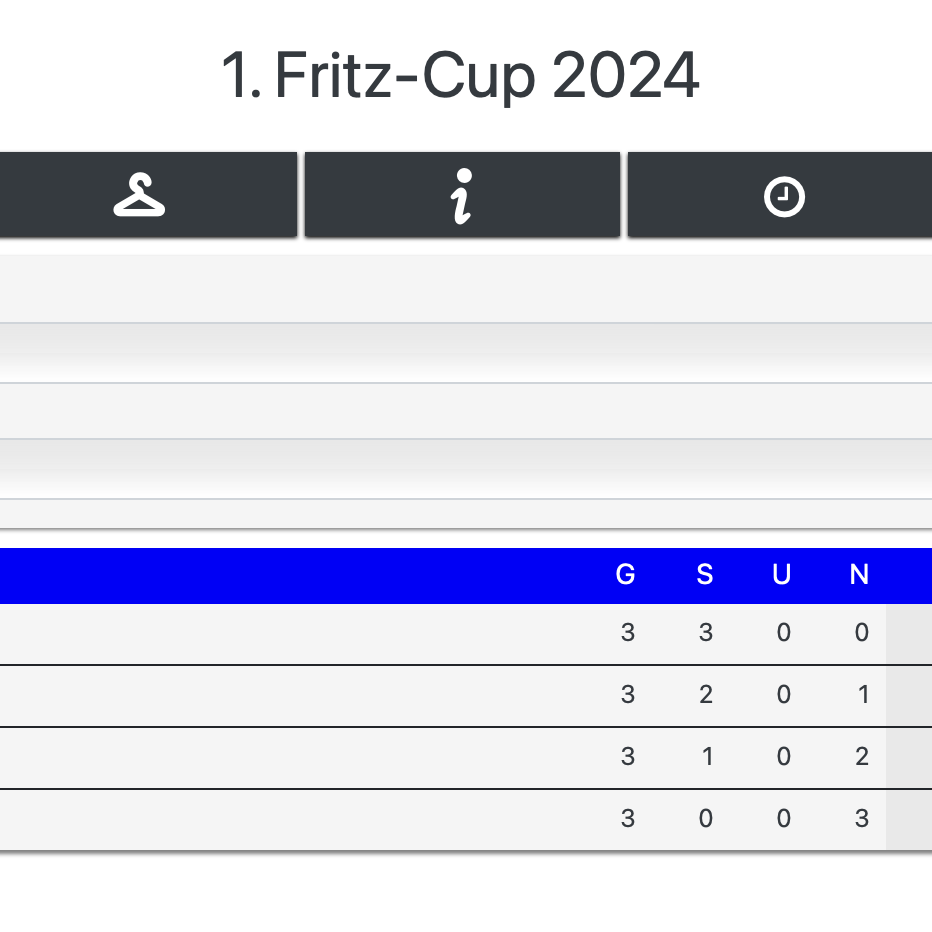Open the clock schedule tab
The image size is (932, 932).
click(x=783, y=196)
